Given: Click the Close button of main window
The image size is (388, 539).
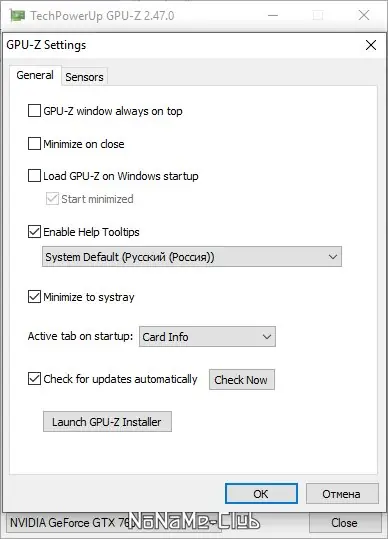Looking at the screenshot, I should [x=344, y=523].
